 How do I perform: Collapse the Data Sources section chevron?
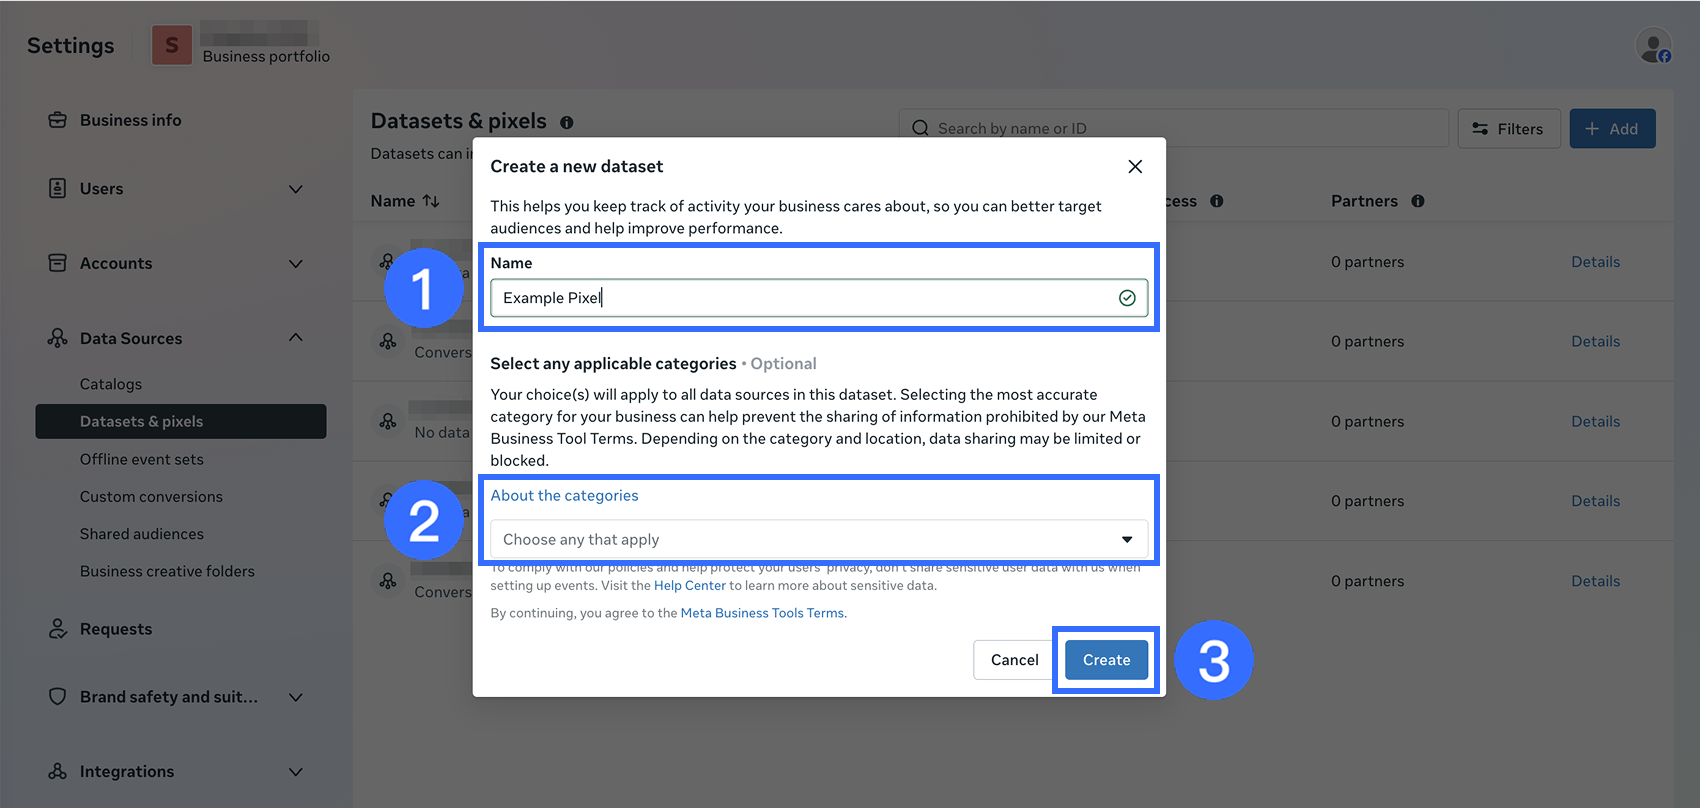(x=296, y=337)
